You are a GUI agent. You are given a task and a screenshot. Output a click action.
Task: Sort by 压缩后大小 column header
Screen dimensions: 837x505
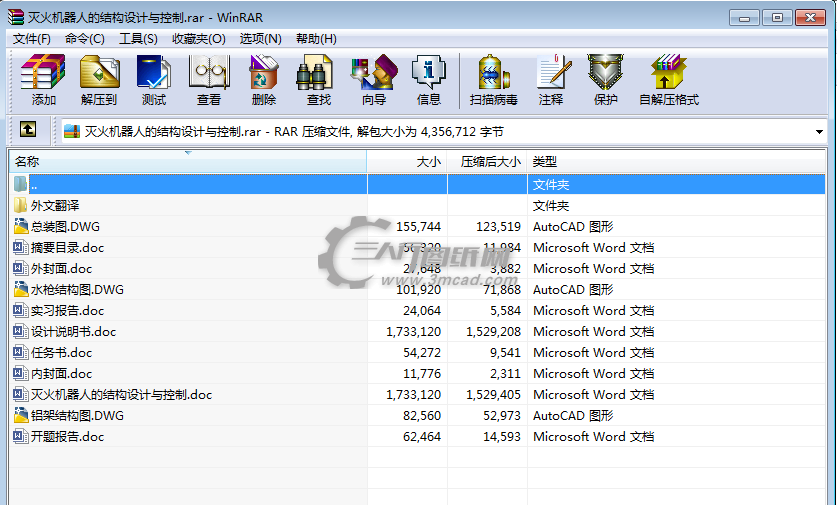[487, 161]
